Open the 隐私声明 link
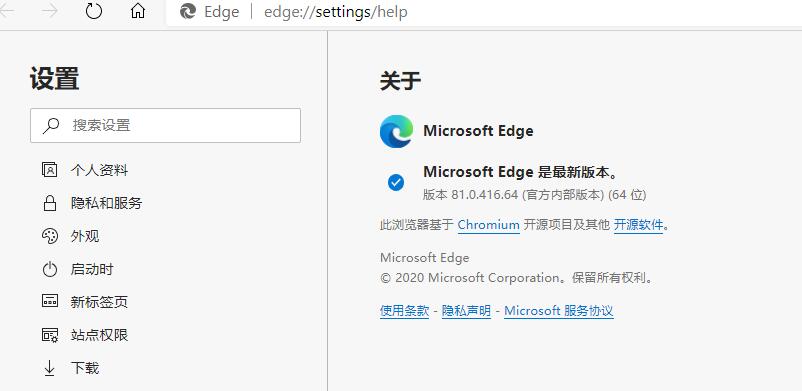 point(466,311)
